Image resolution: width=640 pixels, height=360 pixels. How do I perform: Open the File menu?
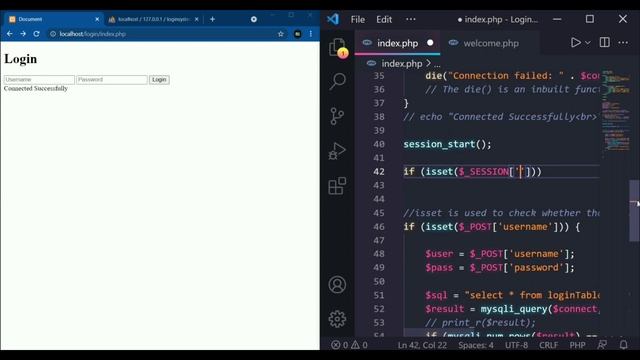click(x=358, y=19)
